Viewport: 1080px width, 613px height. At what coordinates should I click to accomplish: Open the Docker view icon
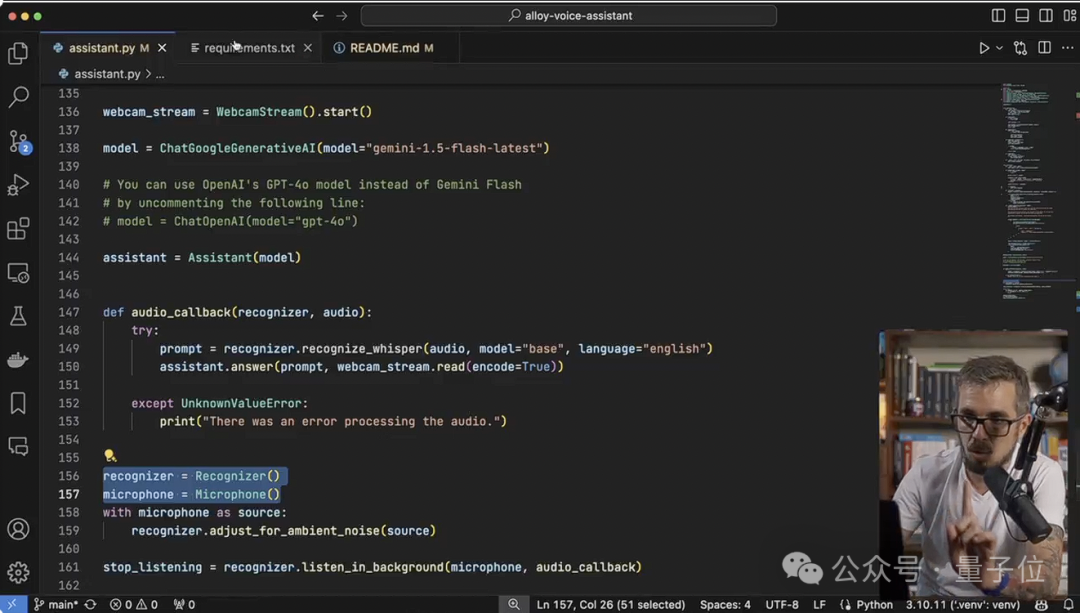coord(18,360)
